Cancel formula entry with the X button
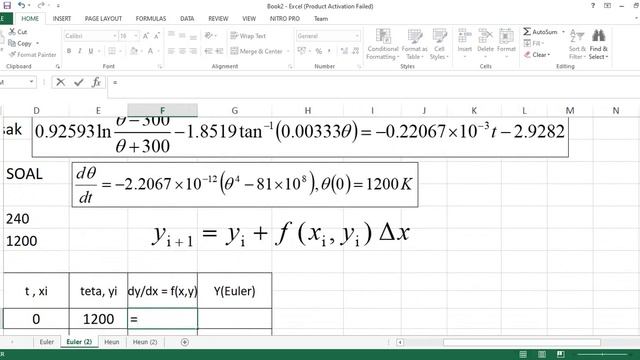 pyautogui.click(x=60, y=82)
